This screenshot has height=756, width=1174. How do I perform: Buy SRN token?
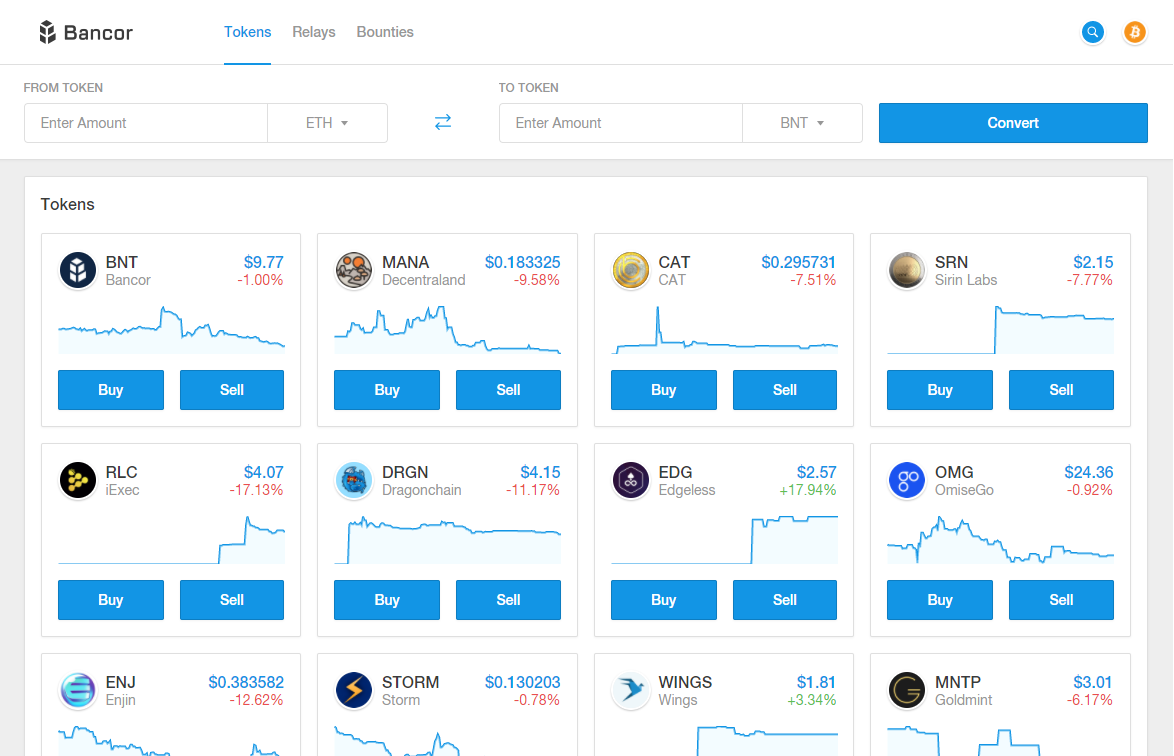pos(940,390)
